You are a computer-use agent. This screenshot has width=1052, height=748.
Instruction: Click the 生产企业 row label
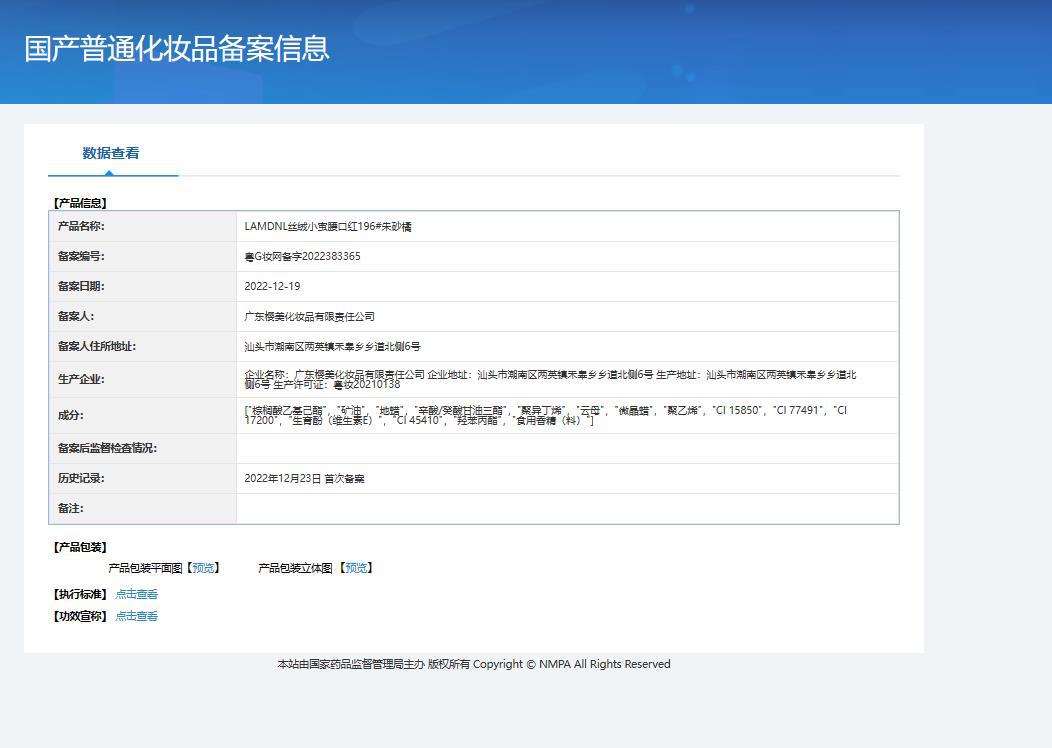81,380
